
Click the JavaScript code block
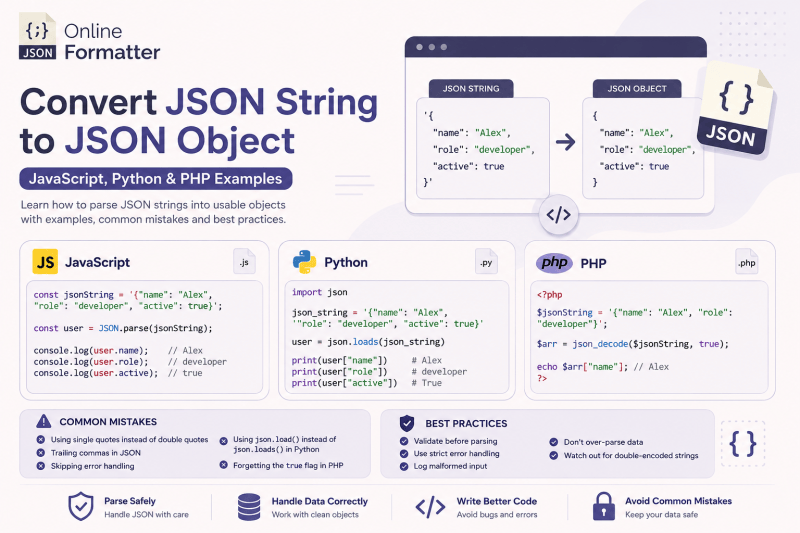tap(144, 337)
